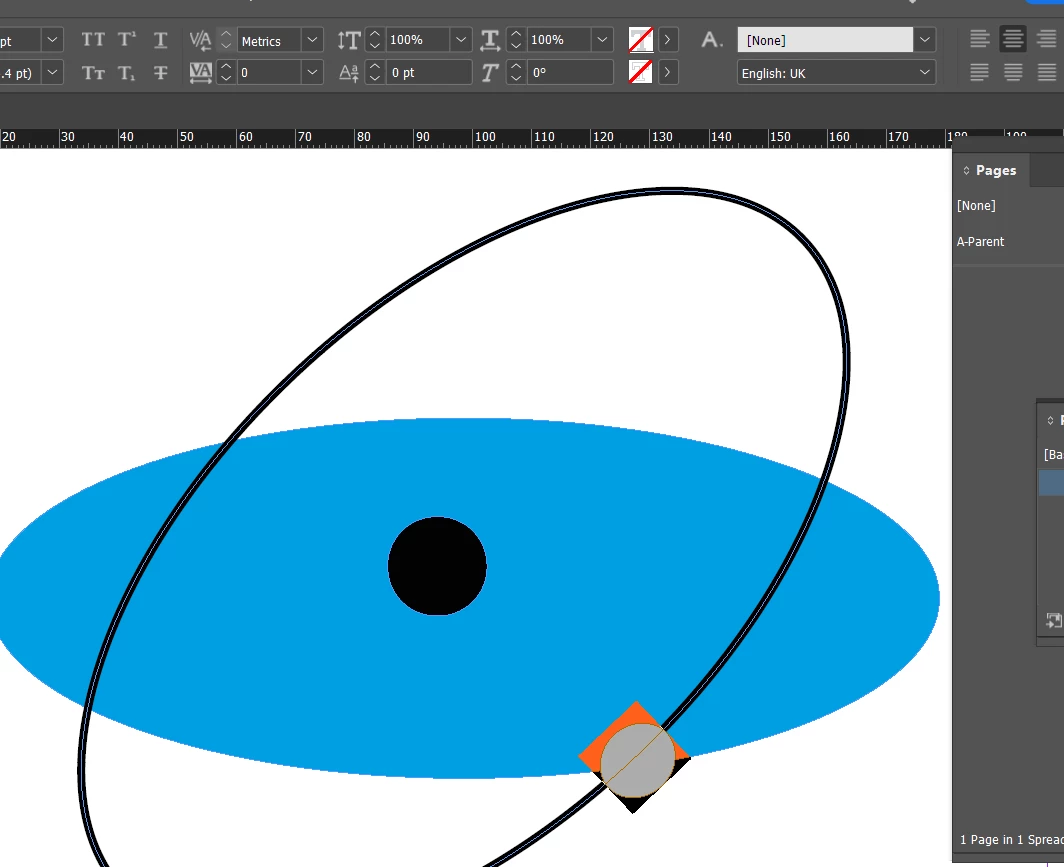Click the '1 Page in 1 Spread' status text
The height and width of the screenshot is (867, 1064).
[x=1011, y=840]
